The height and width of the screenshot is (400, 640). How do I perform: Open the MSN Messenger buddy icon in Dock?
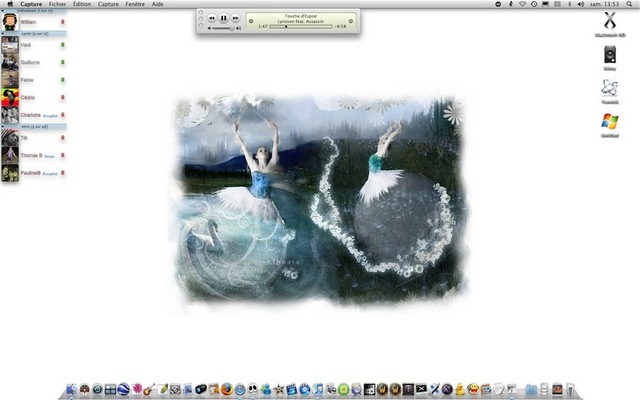click(266, 389)
